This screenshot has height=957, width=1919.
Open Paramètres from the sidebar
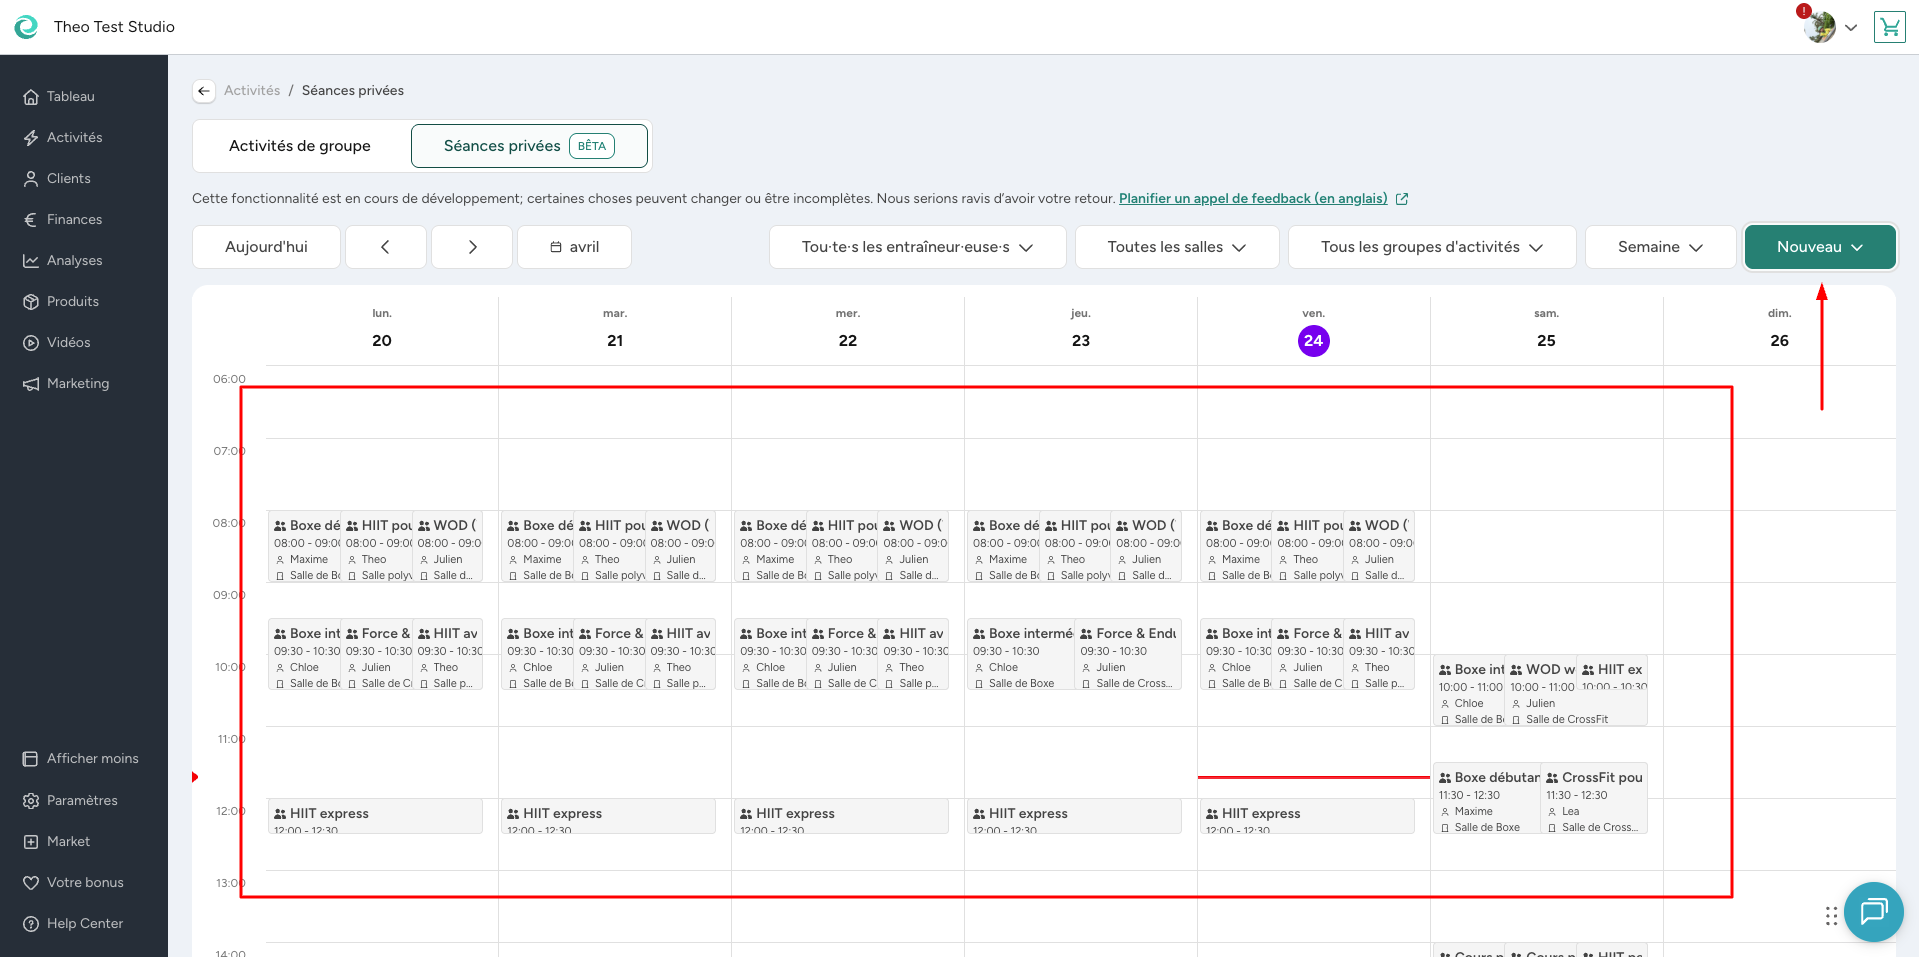click(81, 800)
